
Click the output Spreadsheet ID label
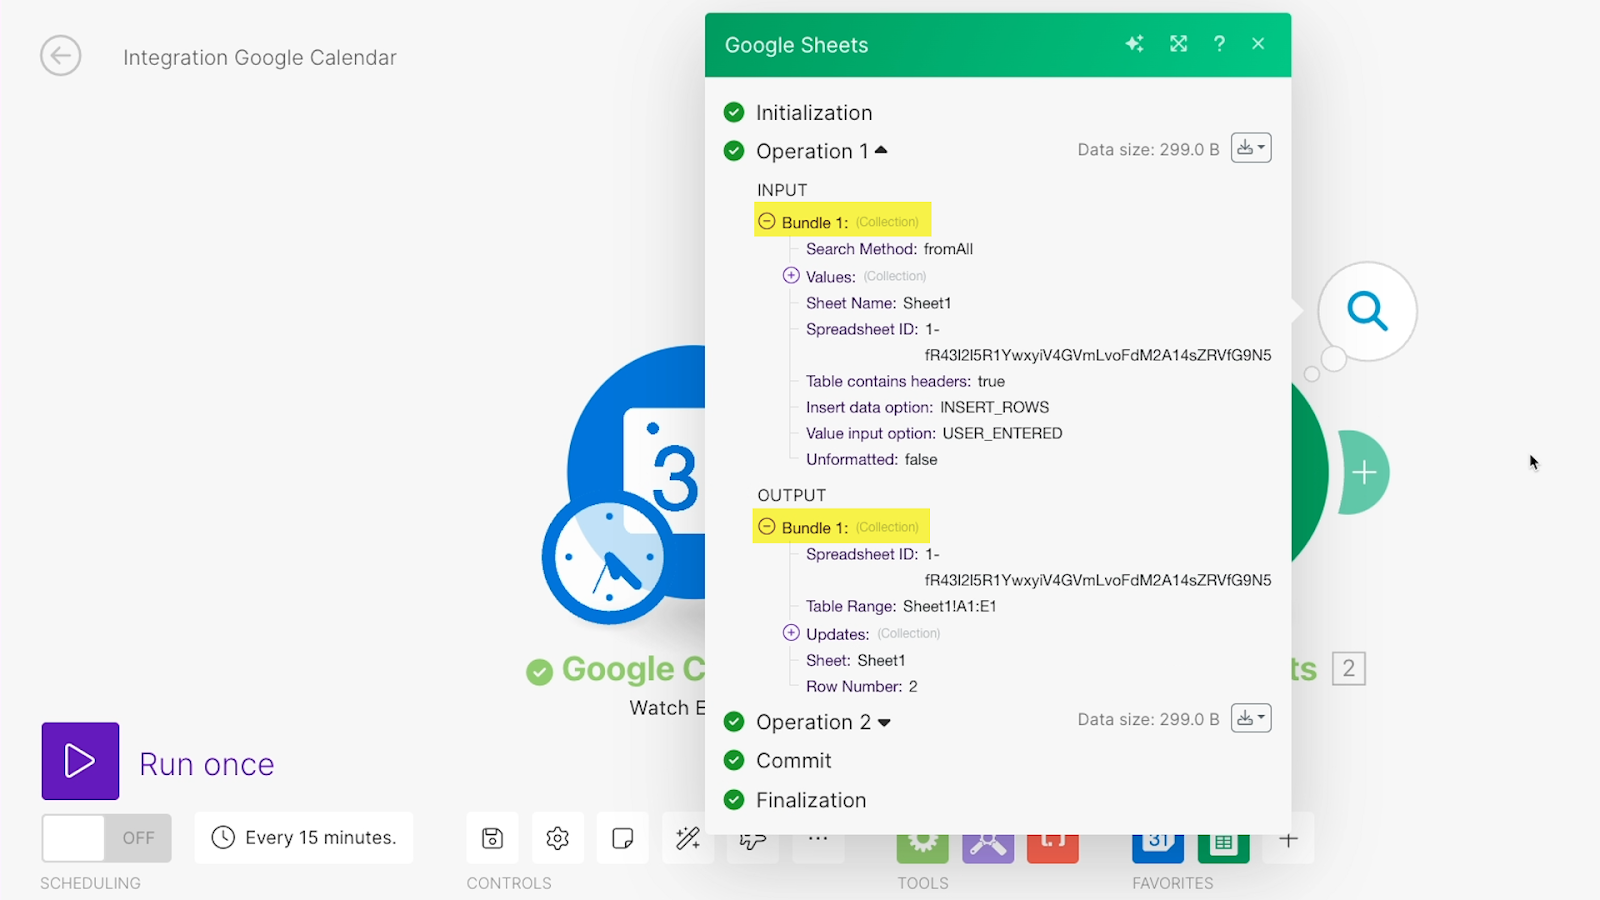862,554
